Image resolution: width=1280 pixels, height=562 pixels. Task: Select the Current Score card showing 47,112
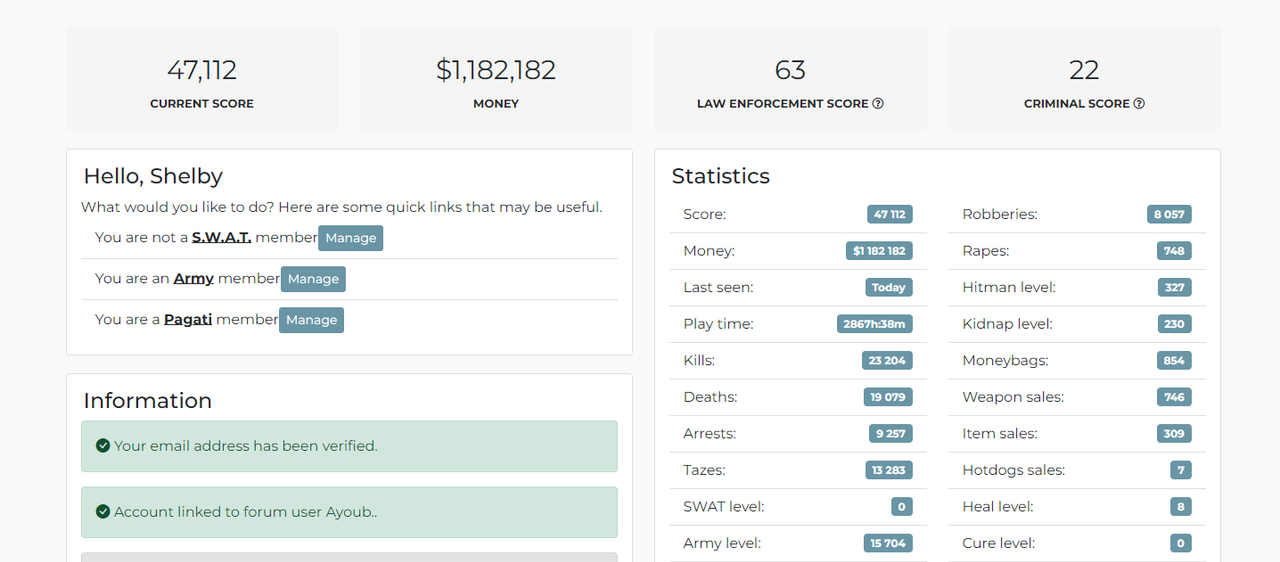(x=202, y=79)
